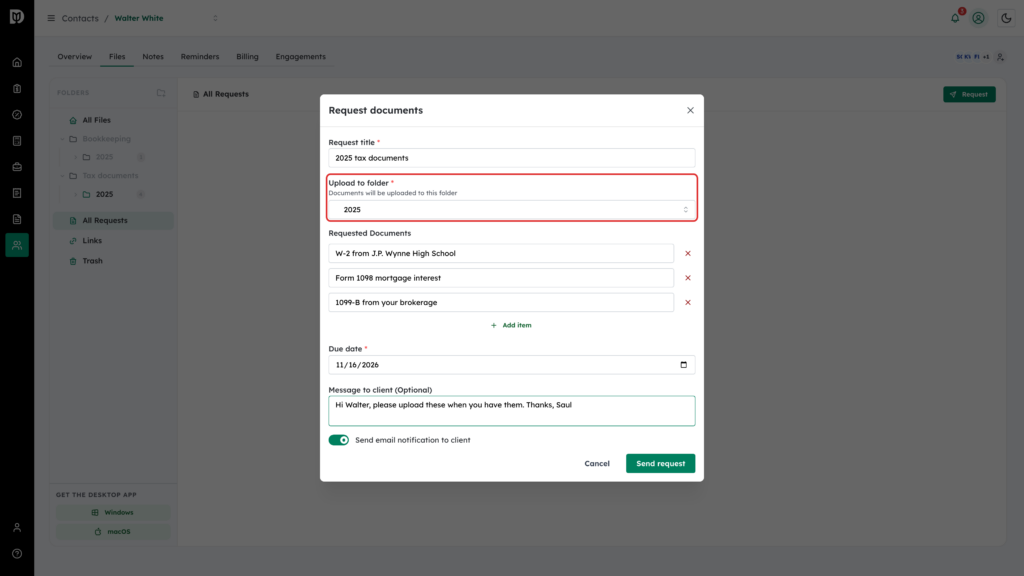The height and width of the screenshot is (576, 1024).
Task: Collapse the Bookkeeping folder
Action: 63,139
